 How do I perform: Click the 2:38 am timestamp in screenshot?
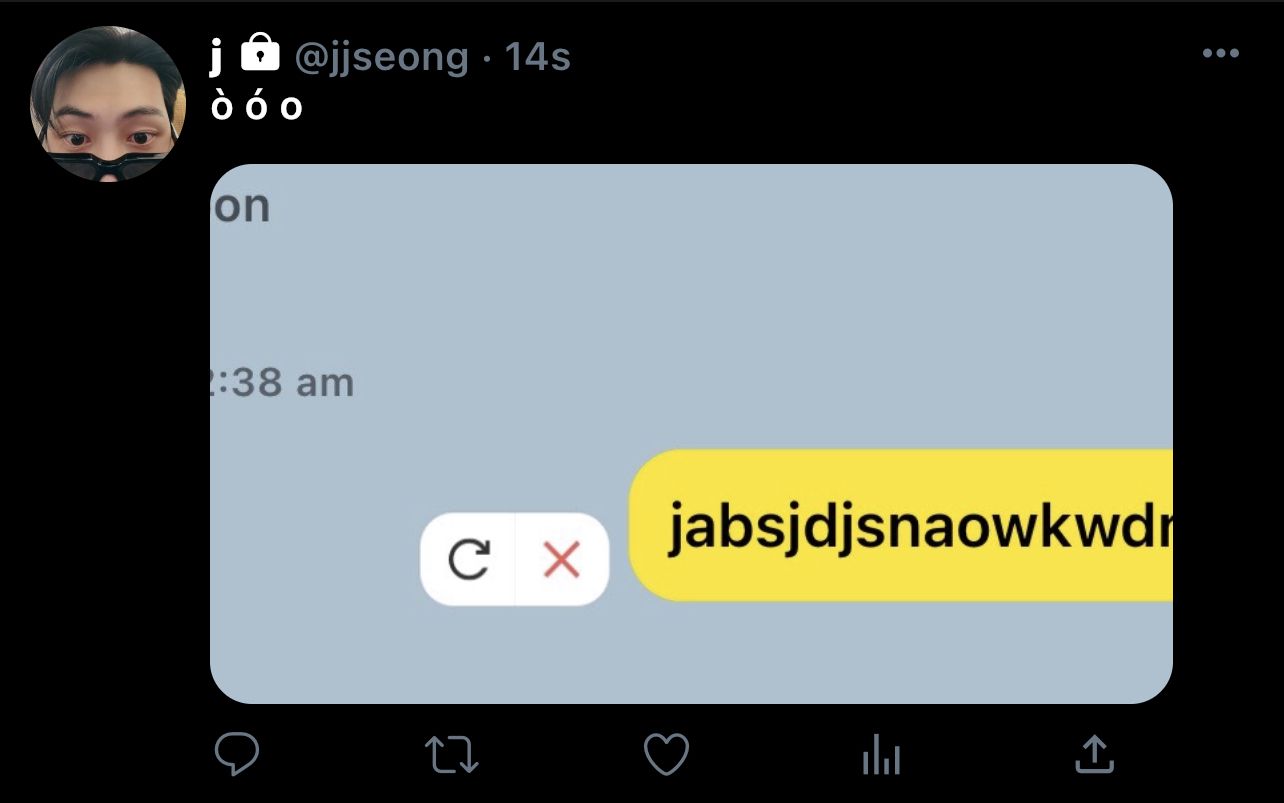coord(283,382)
